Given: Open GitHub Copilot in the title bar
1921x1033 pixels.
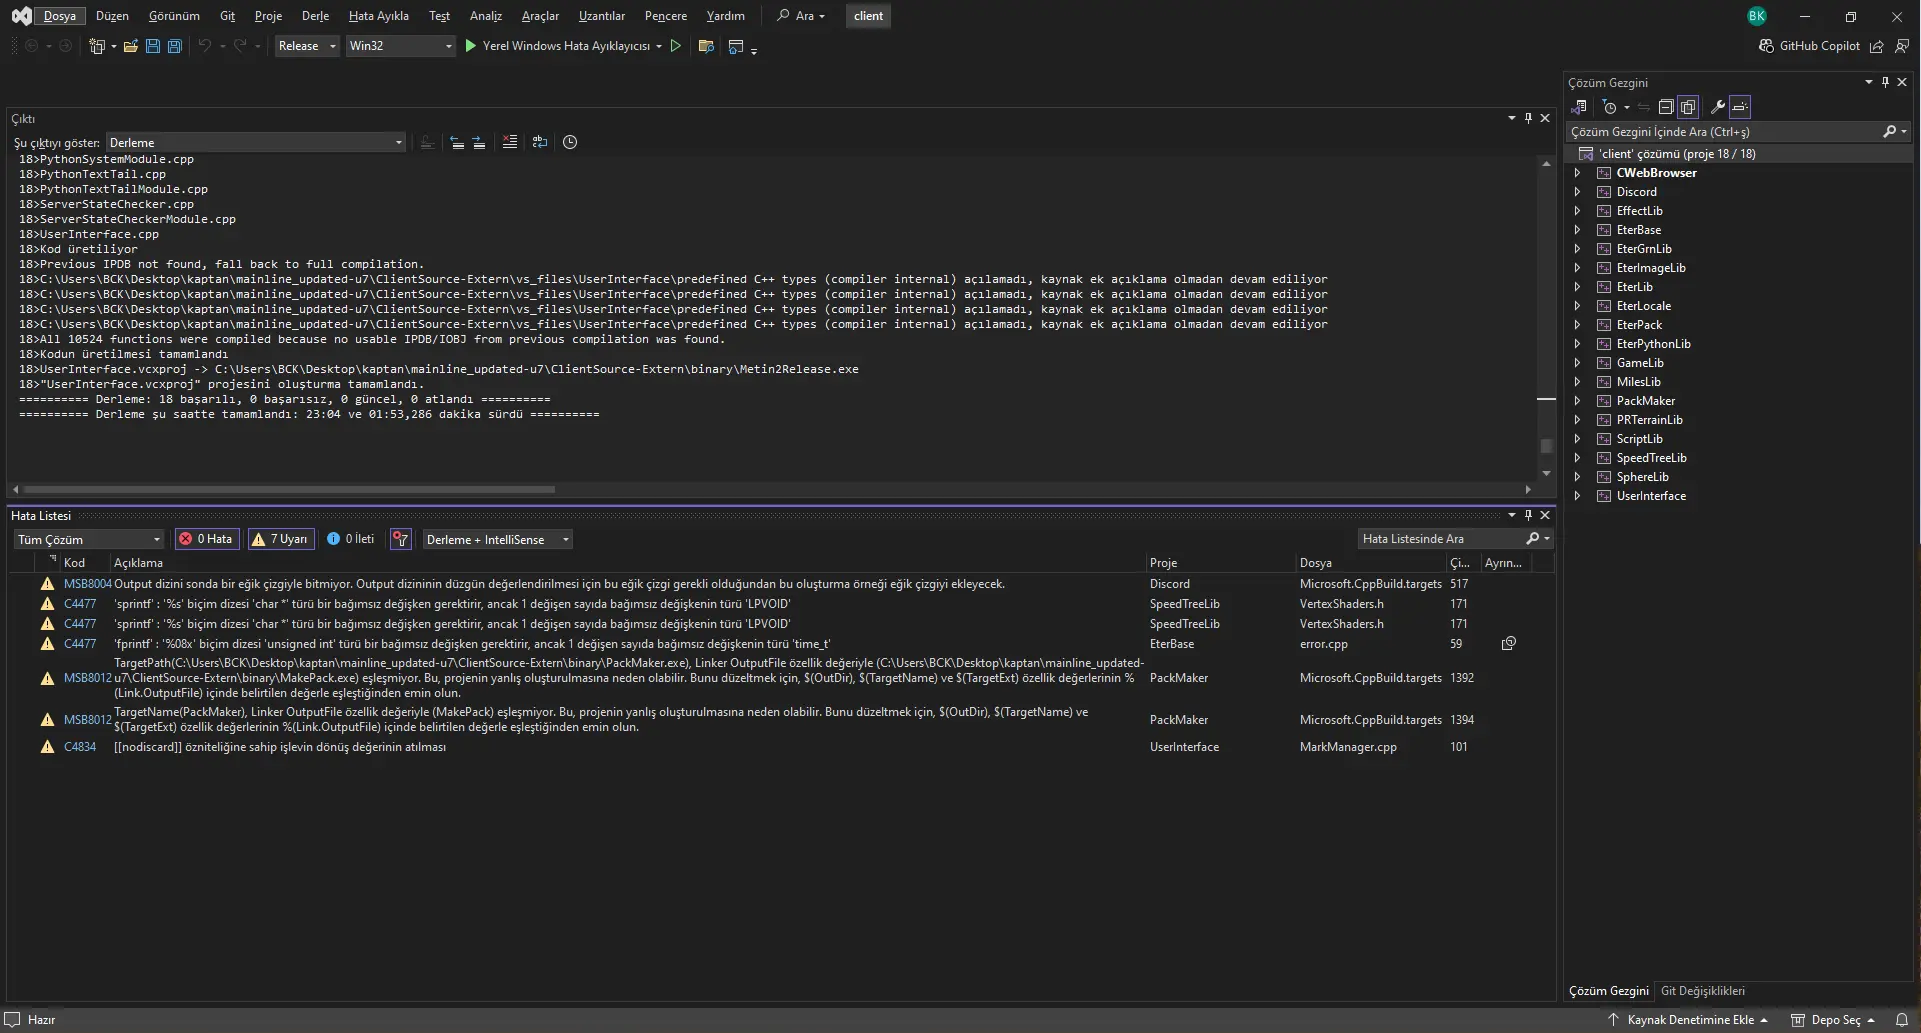Looking at the screenshot, I should click(1809, 46).
